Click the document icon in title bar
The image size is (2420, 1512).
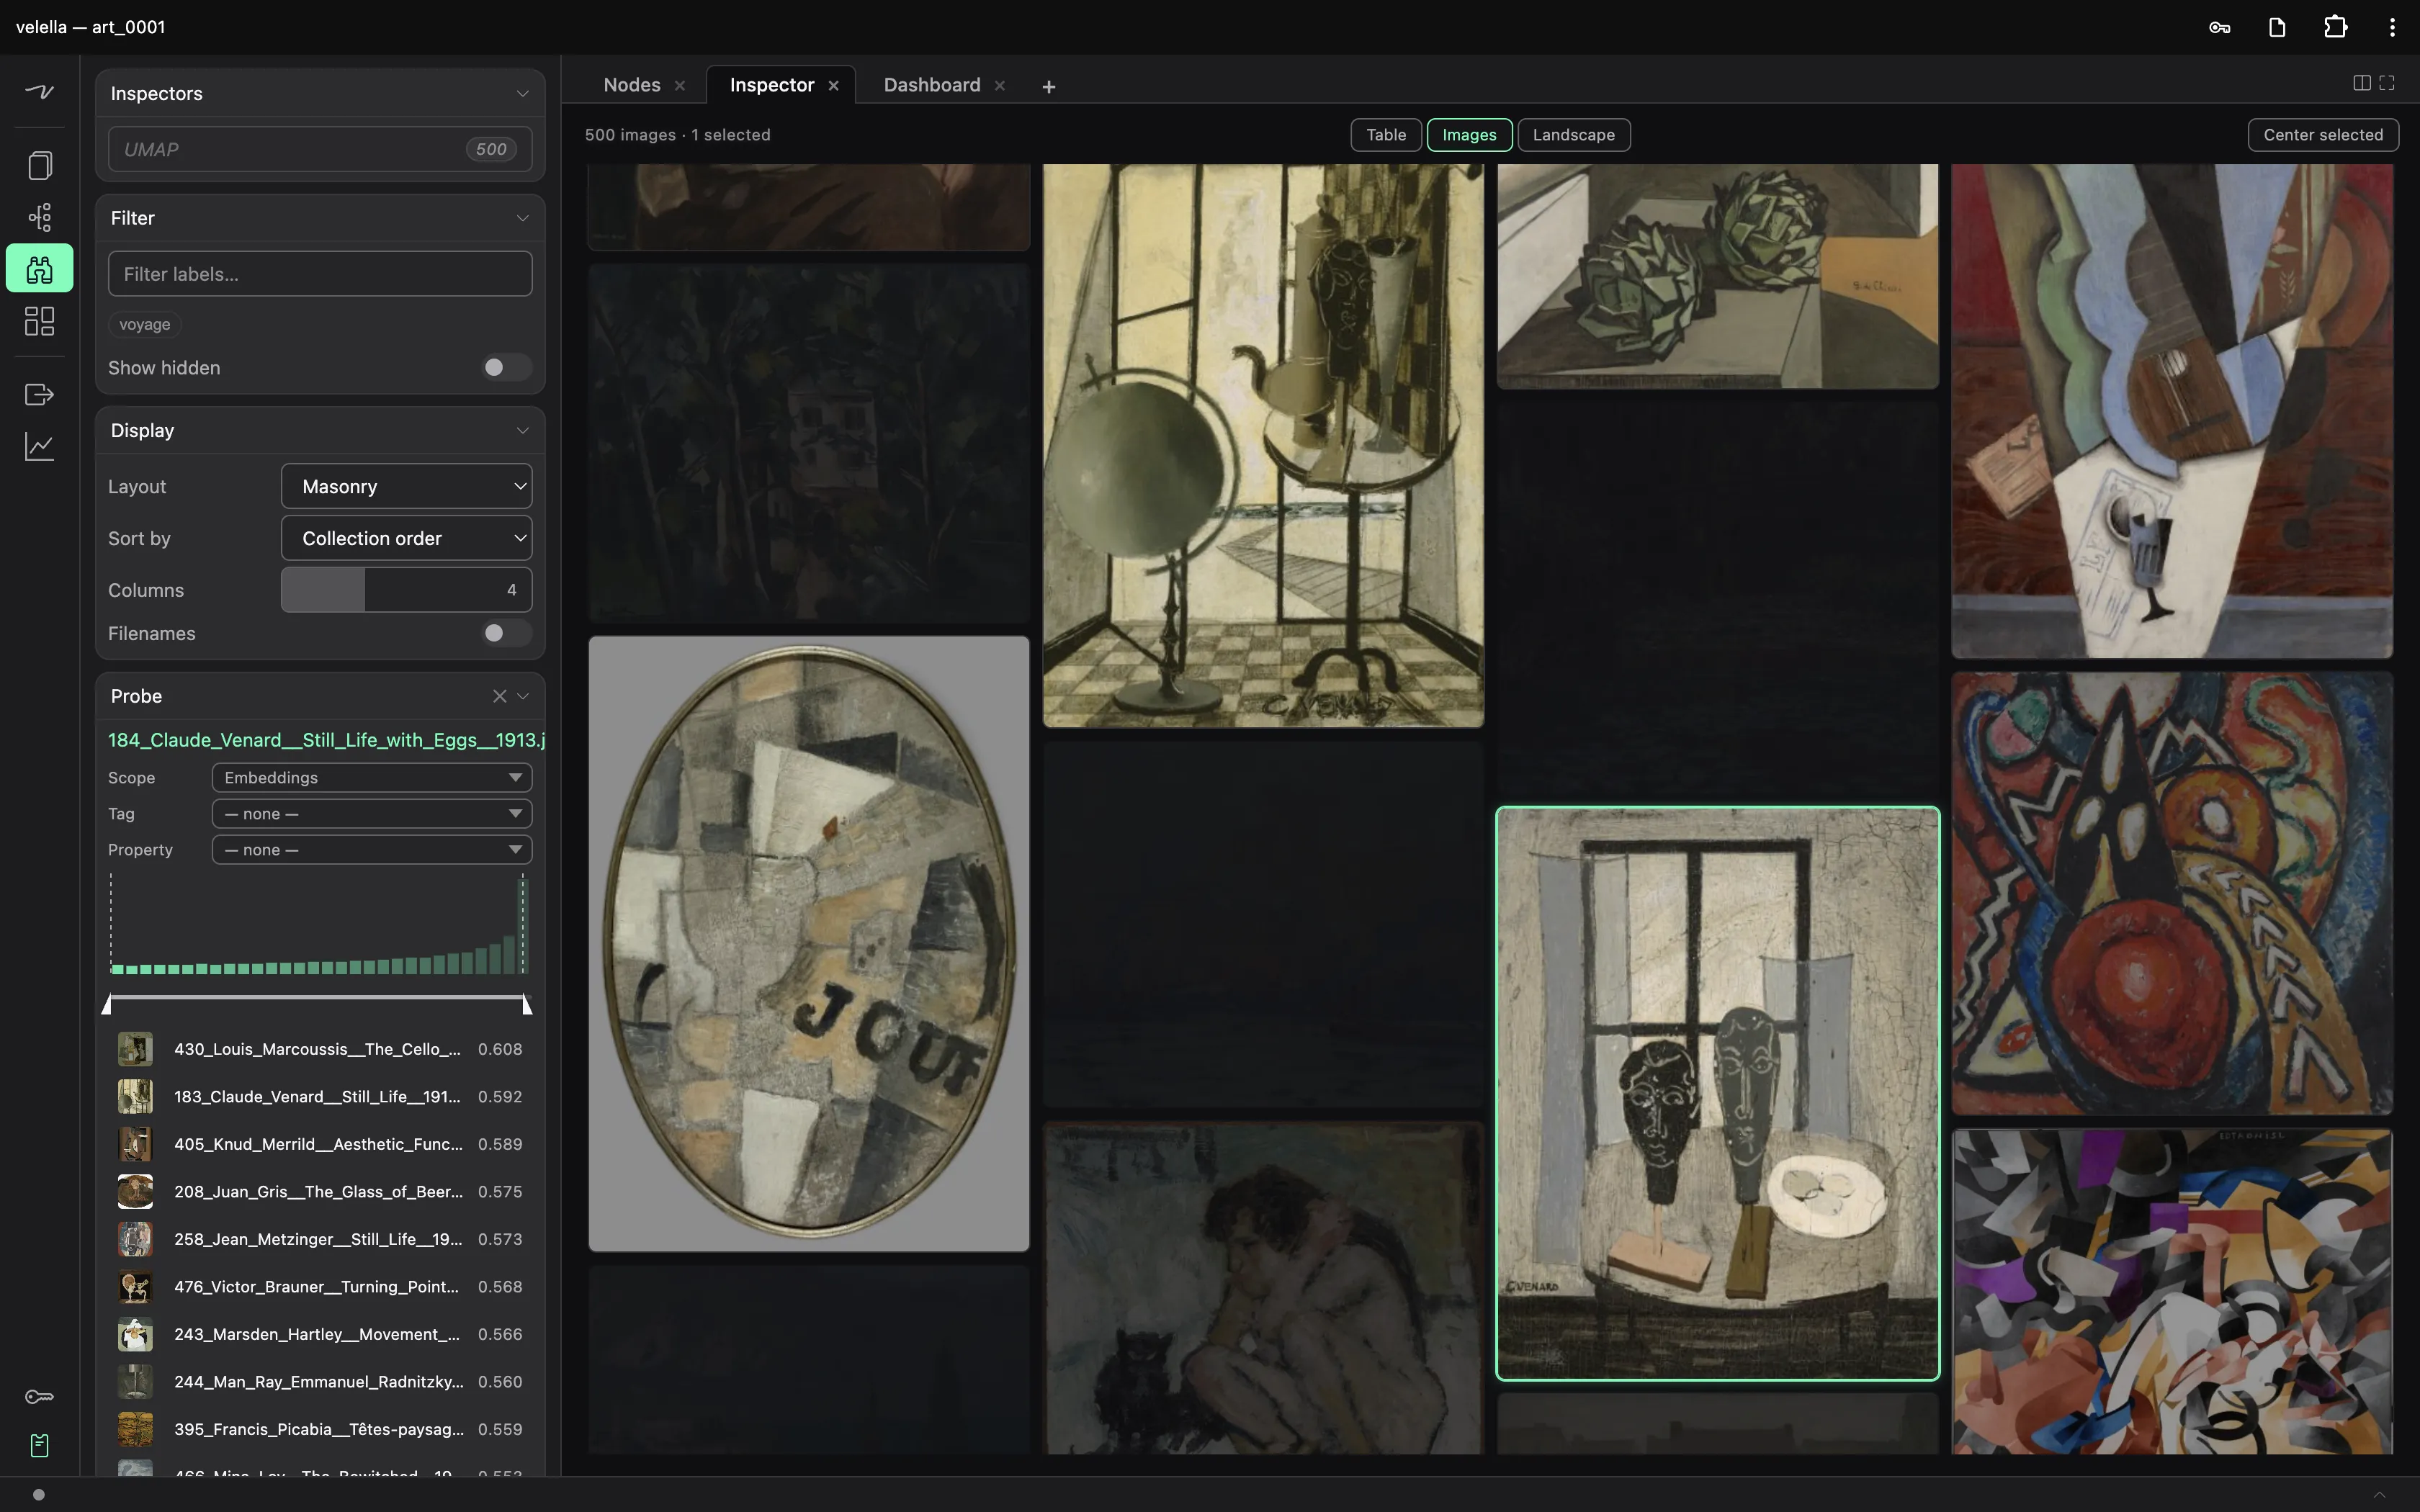pos(2277,27)
